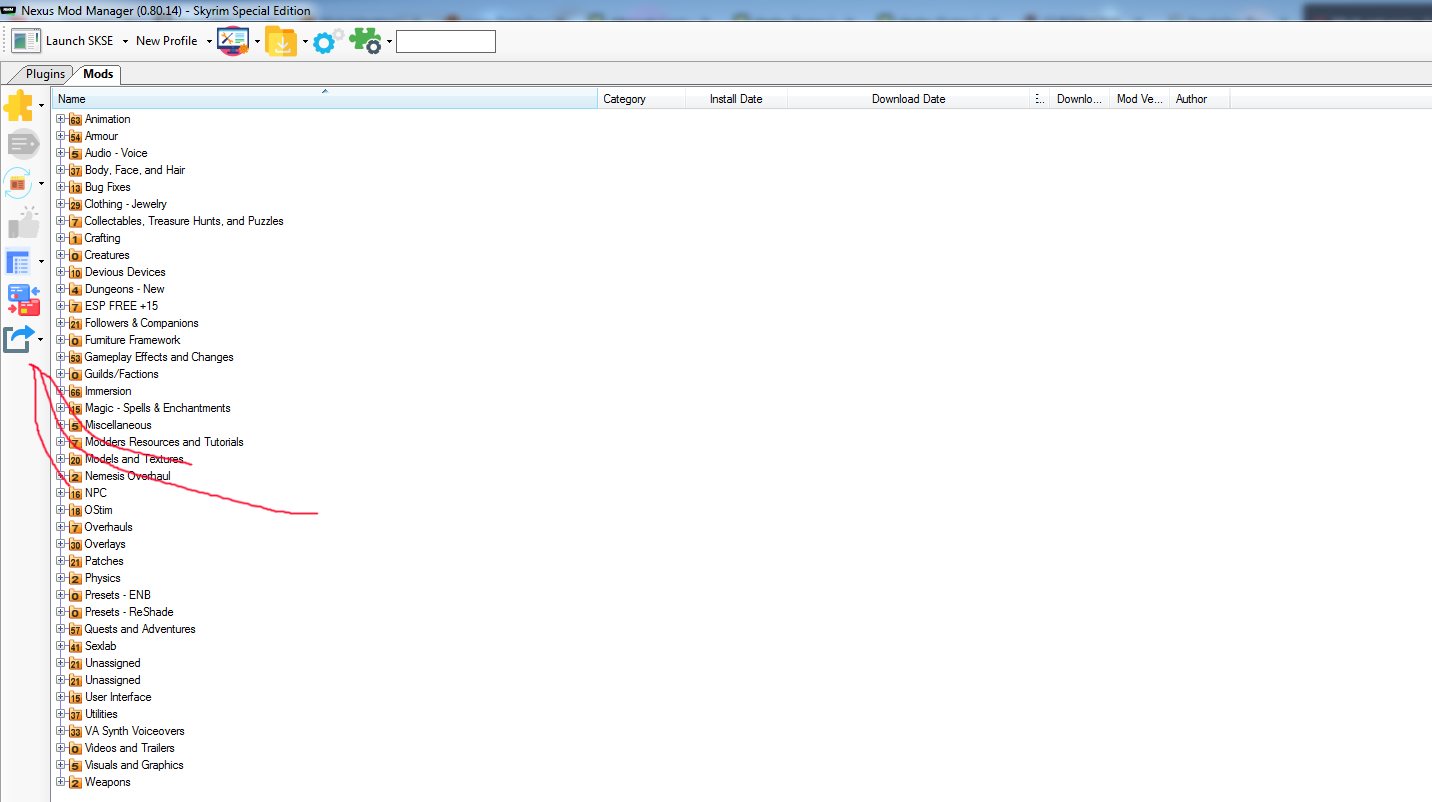Expand the Immersion category

coord(61,391)
